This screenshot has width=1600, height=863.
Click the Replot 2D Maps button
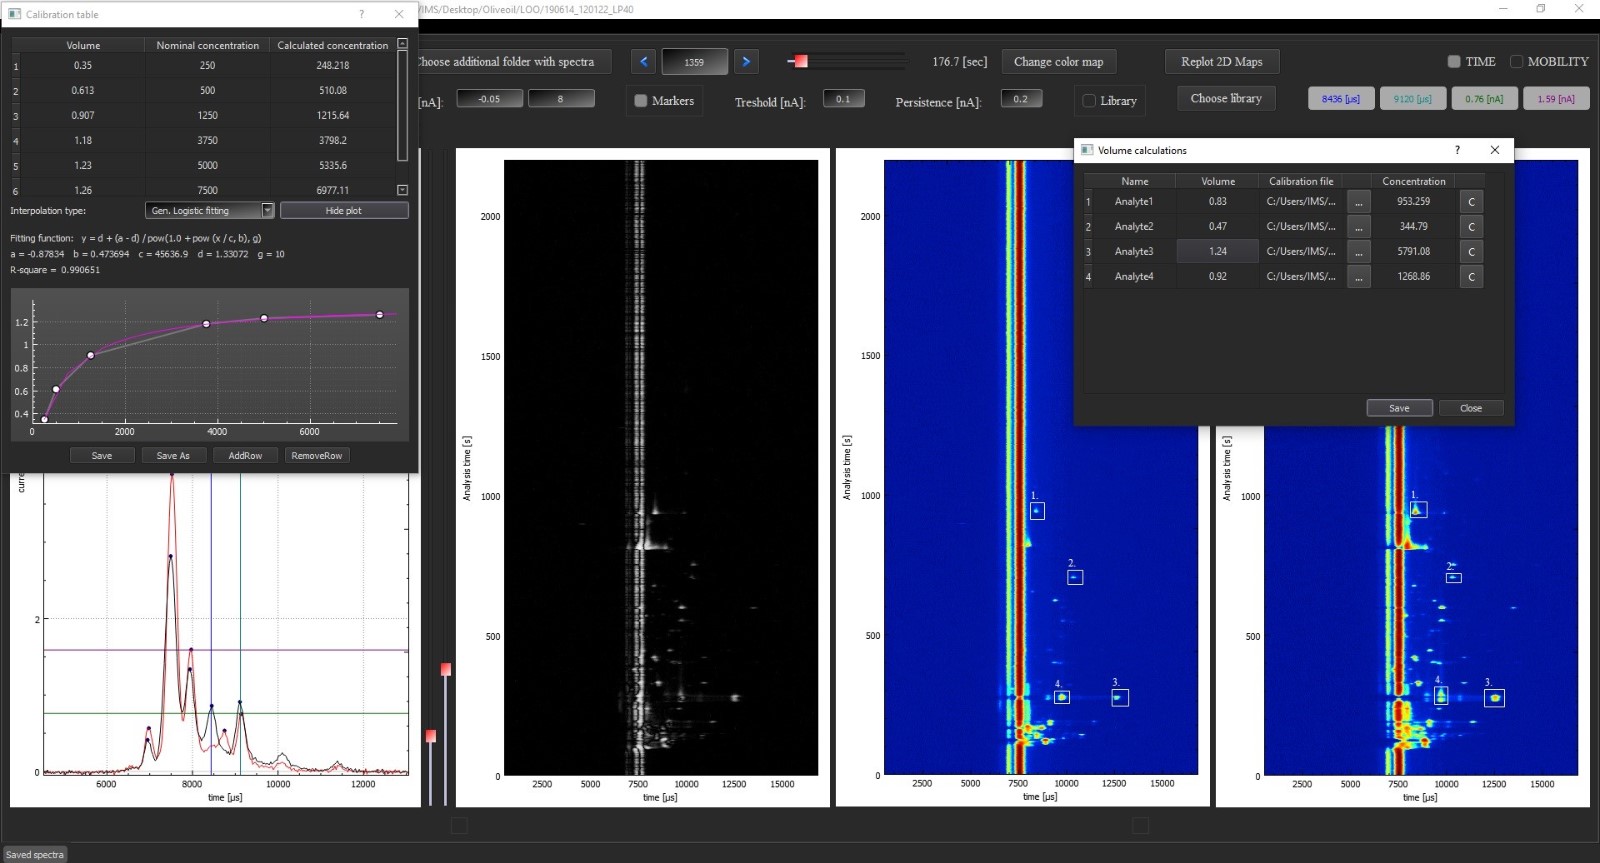pyautogui.click(x=1221, y=62)
